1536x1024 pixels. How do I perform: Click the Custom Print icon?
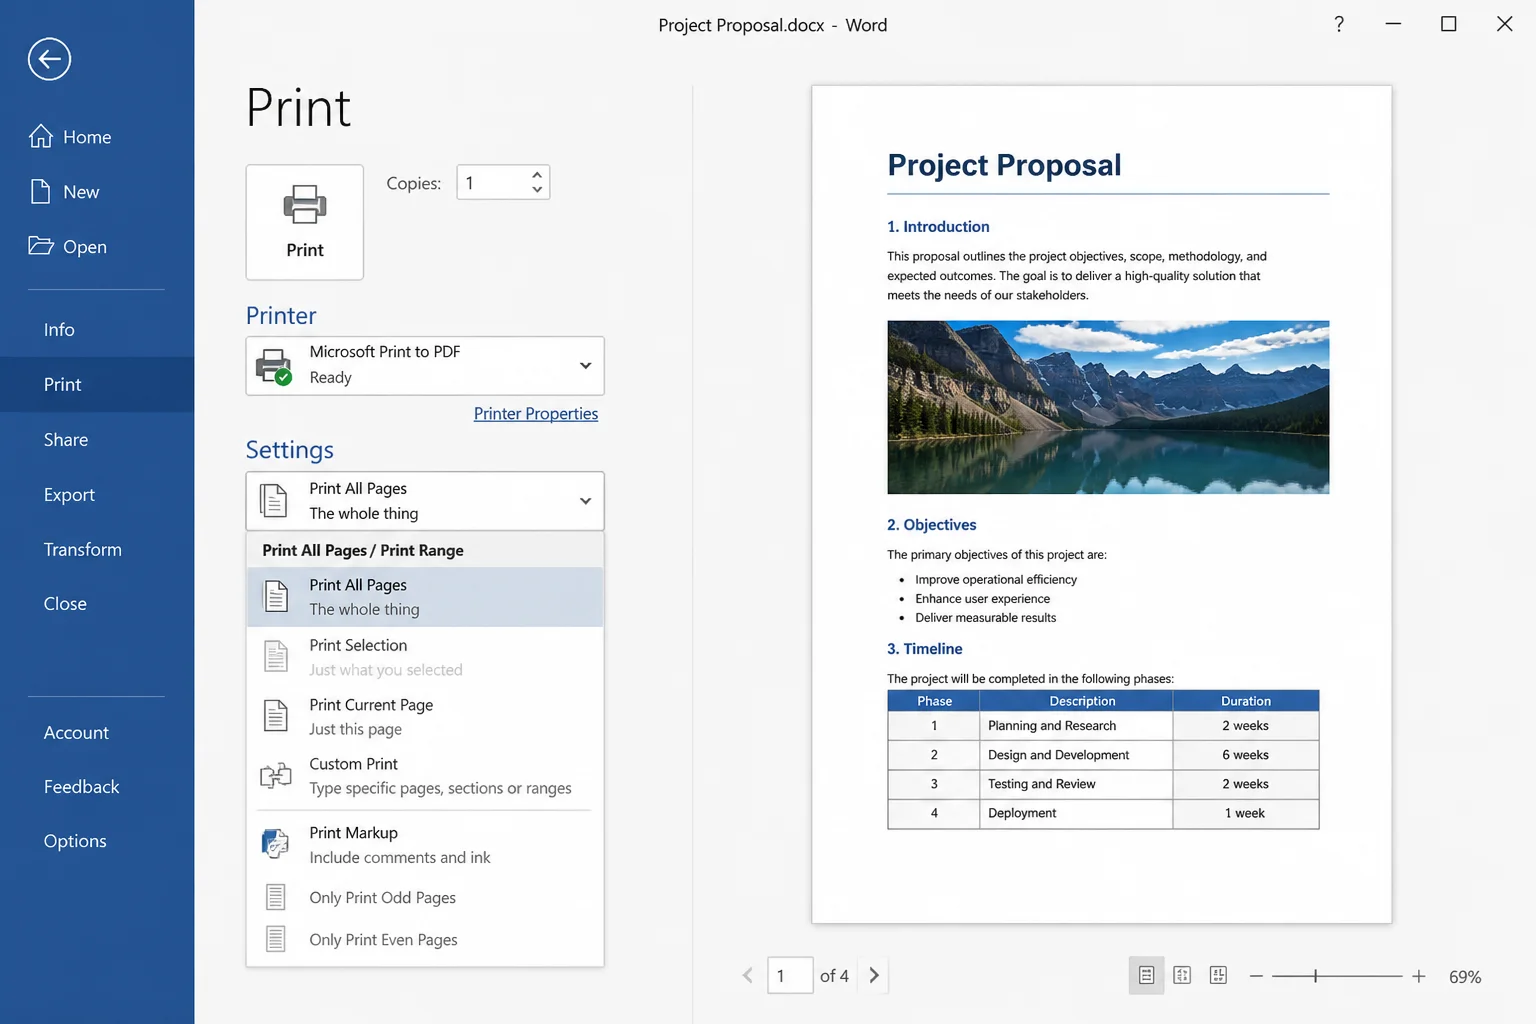pyautogui.click(x=276, y=775)
